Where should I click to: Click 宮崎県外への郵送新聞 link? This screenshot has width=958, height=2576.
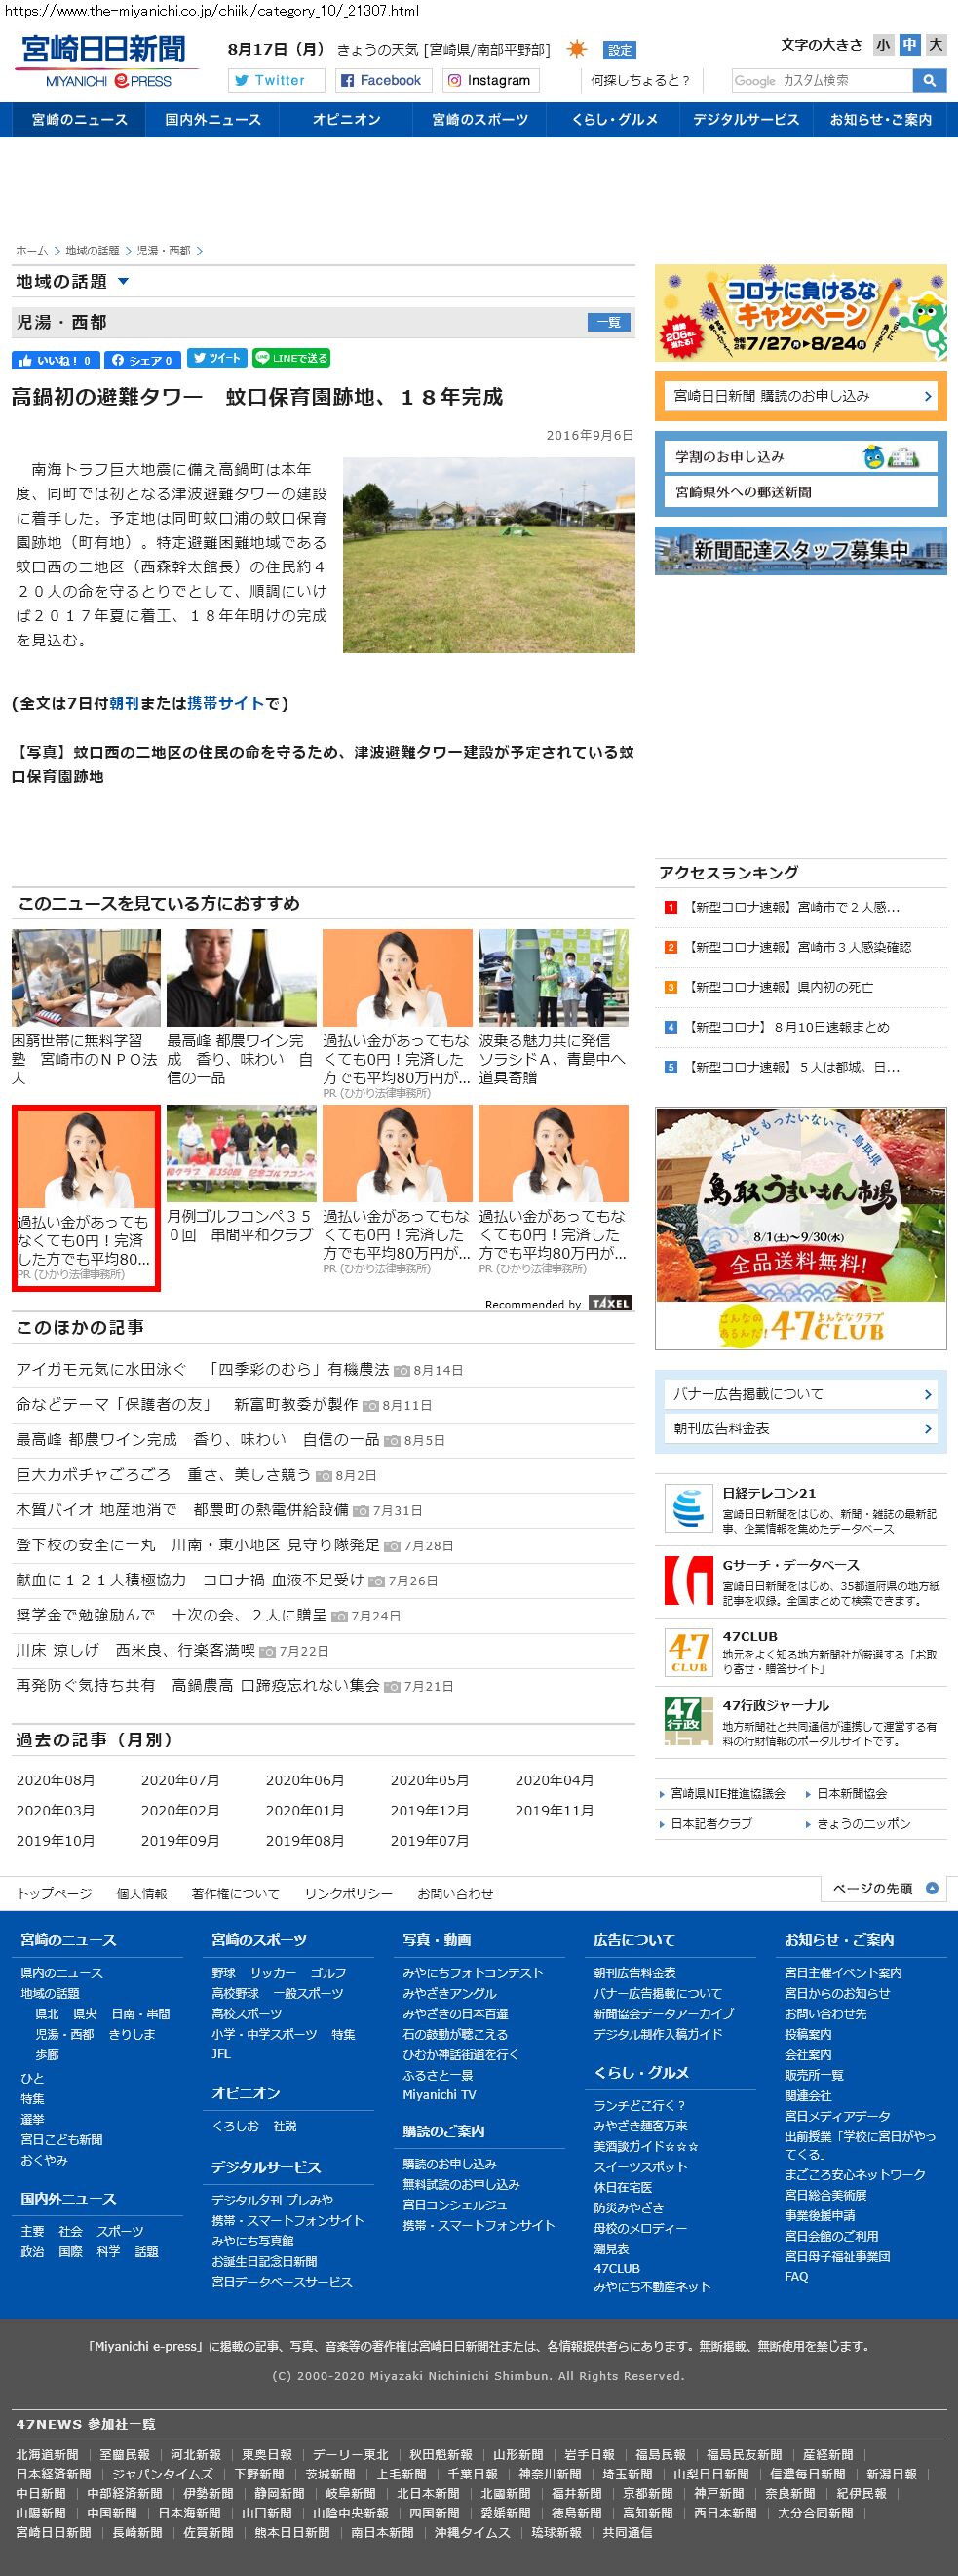tap(800, 492)
